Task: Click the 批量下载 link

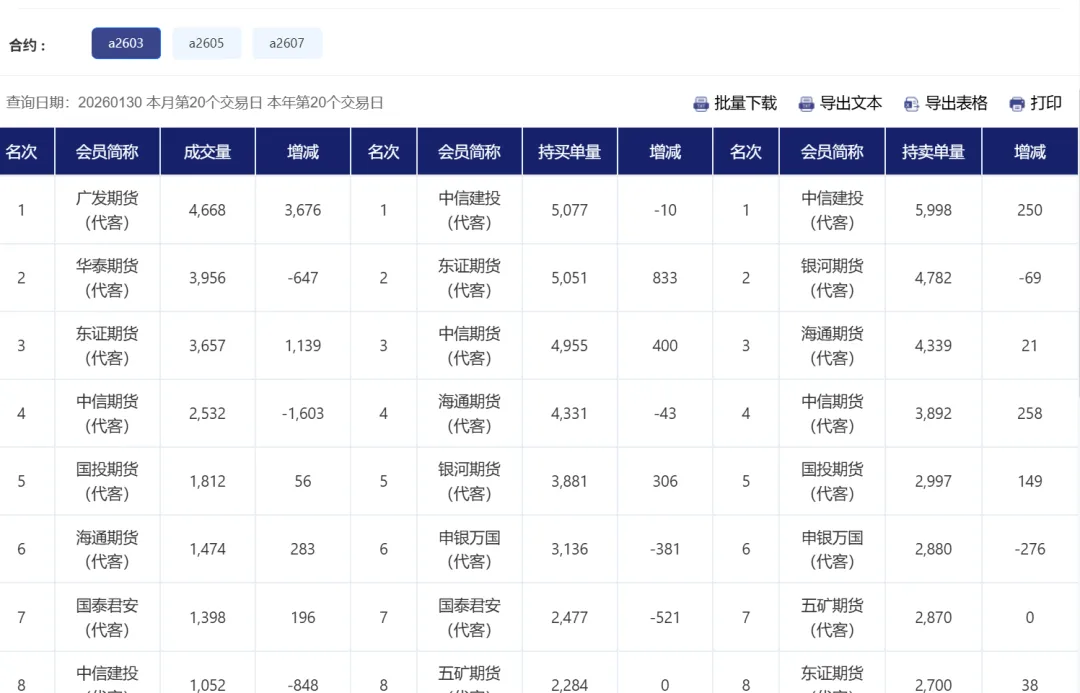Action: point(745,103)
